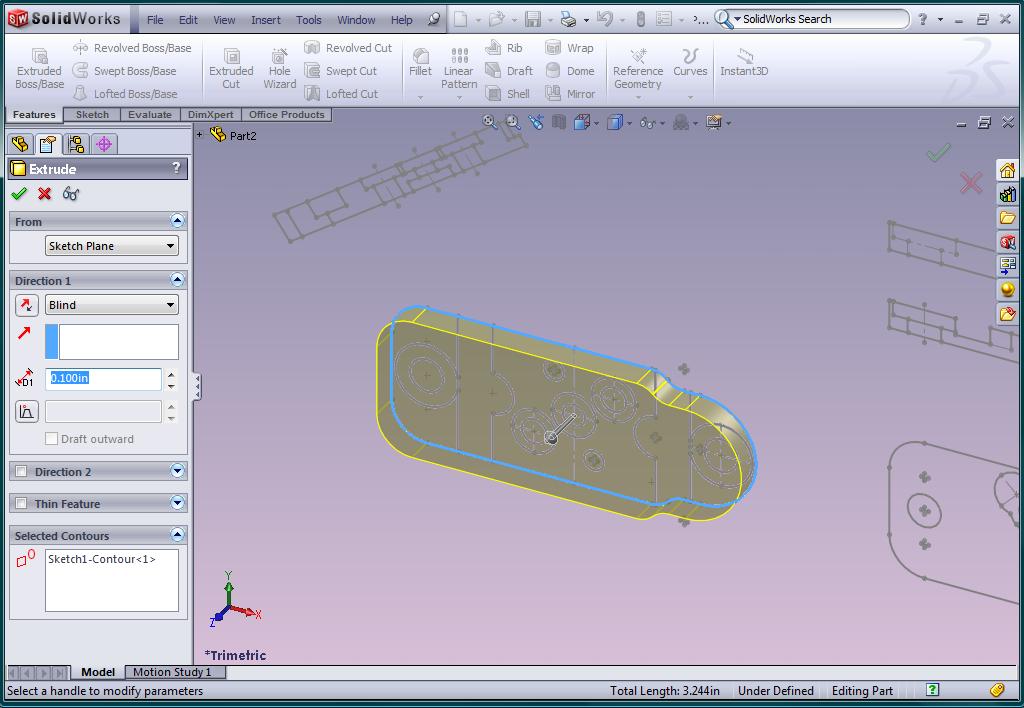Open the Office Products tab

[287, 114]
